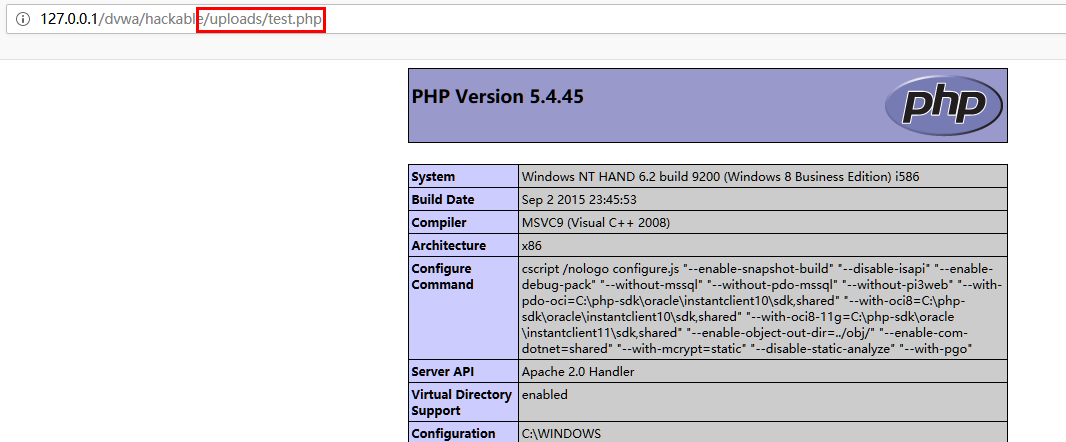Select the System row label

tap(433, 177)
